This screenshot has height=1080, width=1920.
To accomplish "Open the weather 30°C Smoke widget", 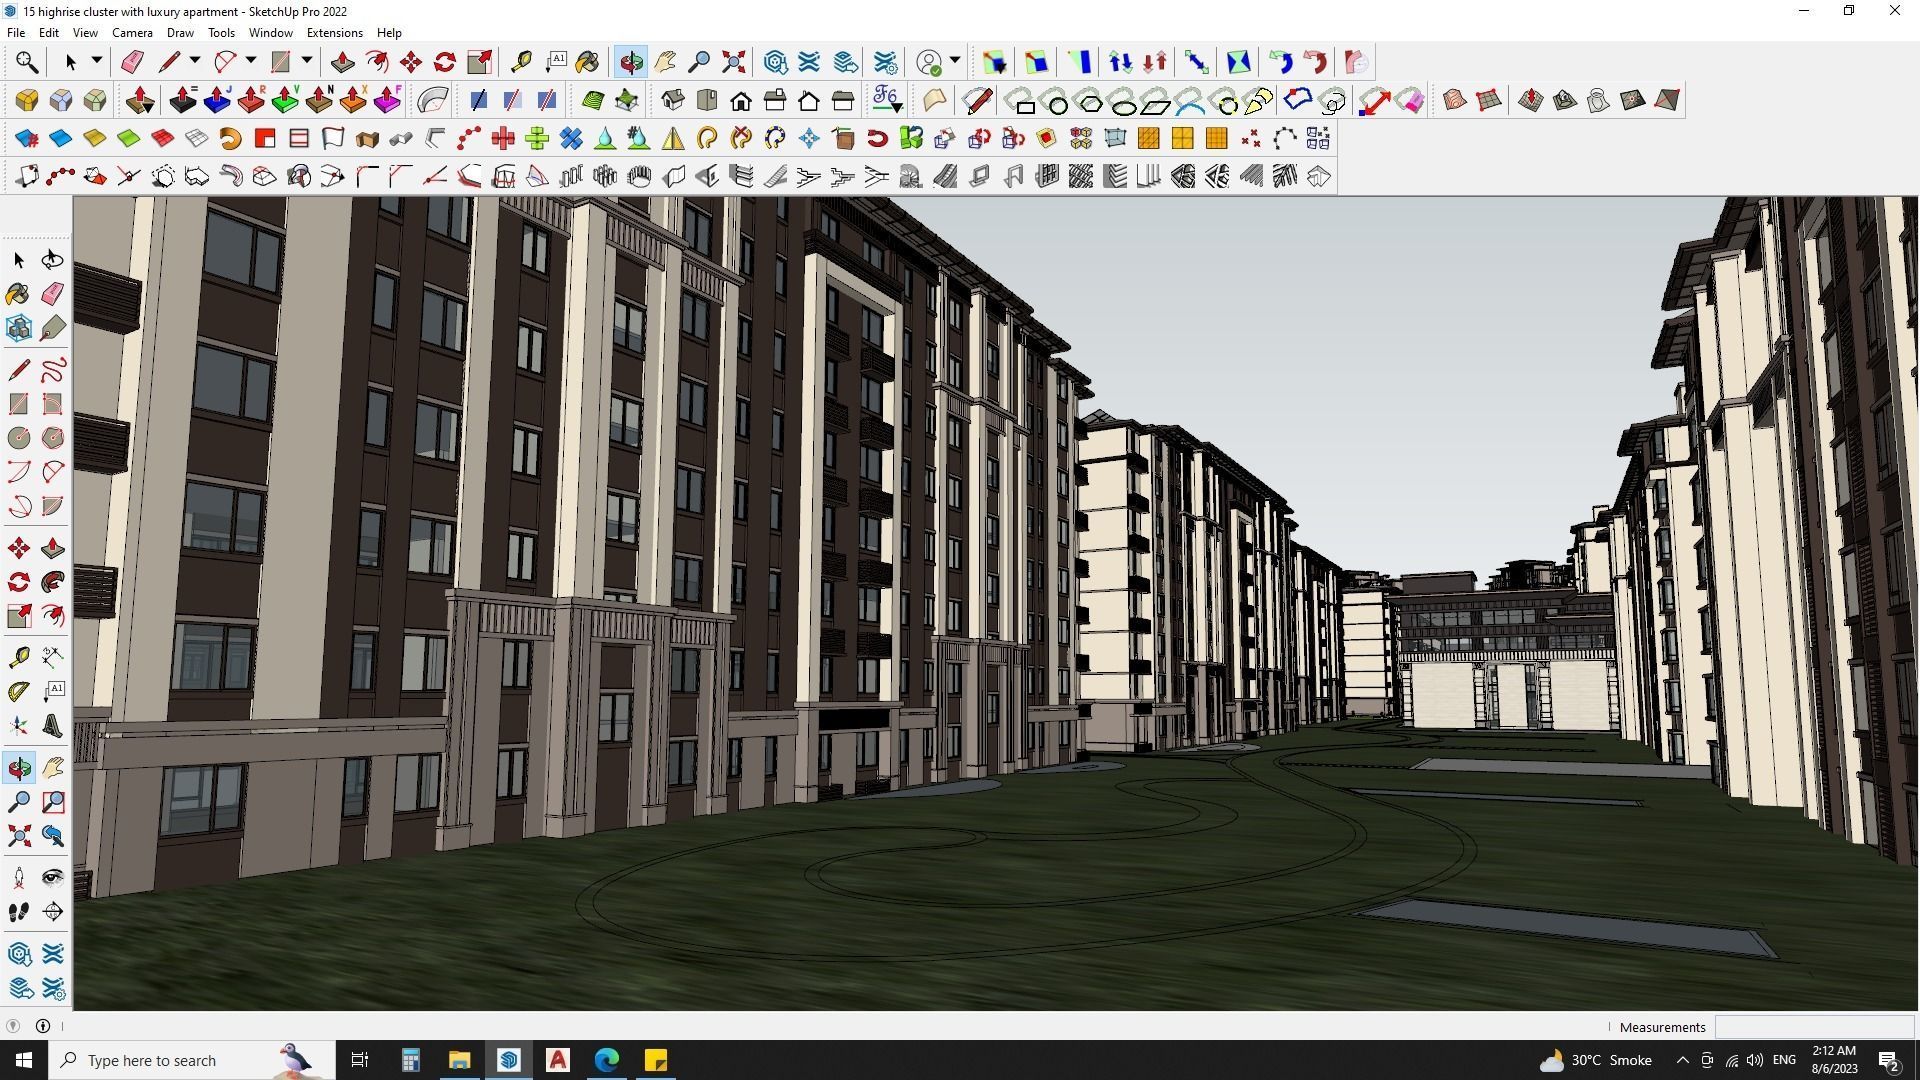I will (x=1596, y=1060).
